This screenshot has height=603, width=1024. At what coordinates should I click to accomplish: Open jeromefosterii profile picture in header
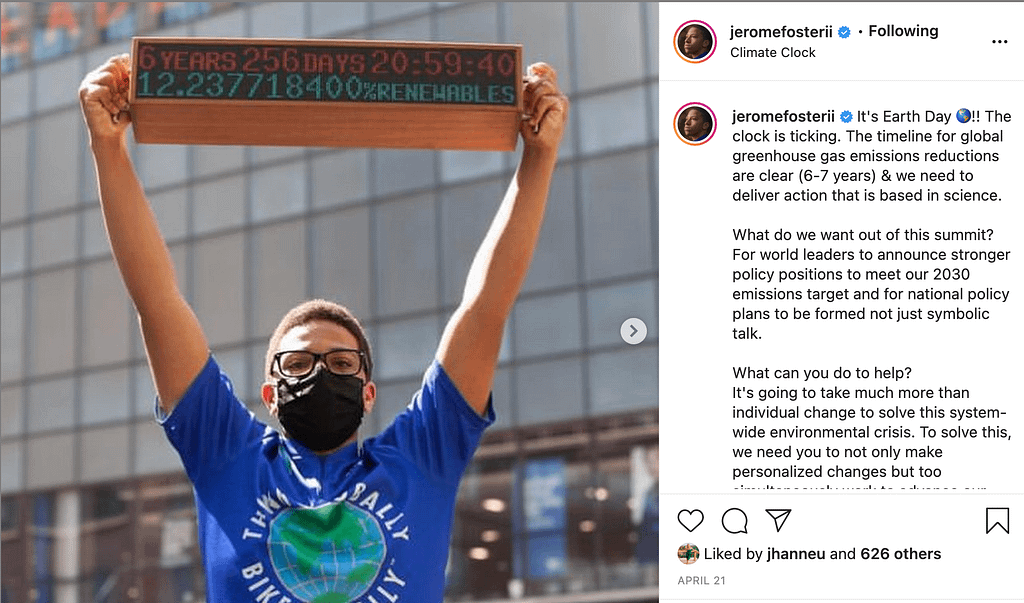(x=695, y=42)
